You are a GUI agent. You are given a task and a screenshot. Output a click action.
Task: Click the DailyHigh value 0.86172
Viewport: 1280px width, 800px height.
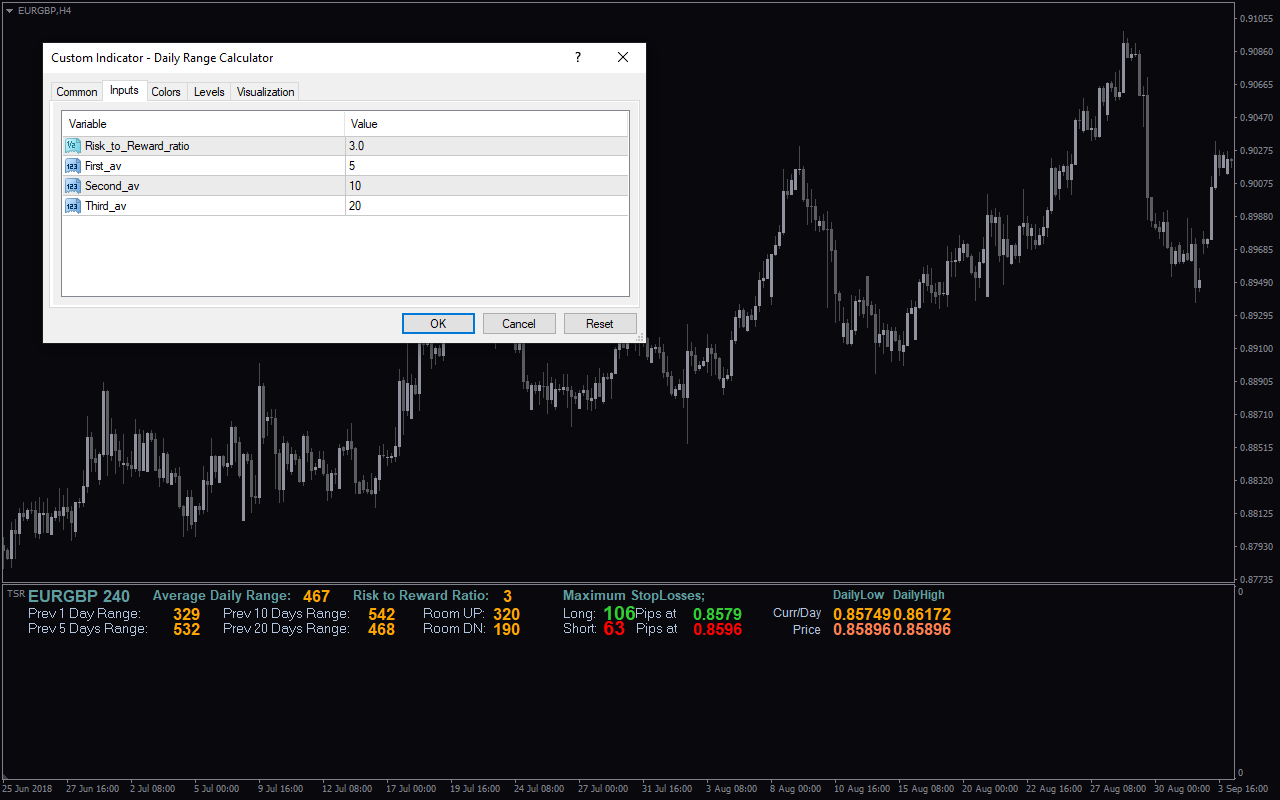922,614
